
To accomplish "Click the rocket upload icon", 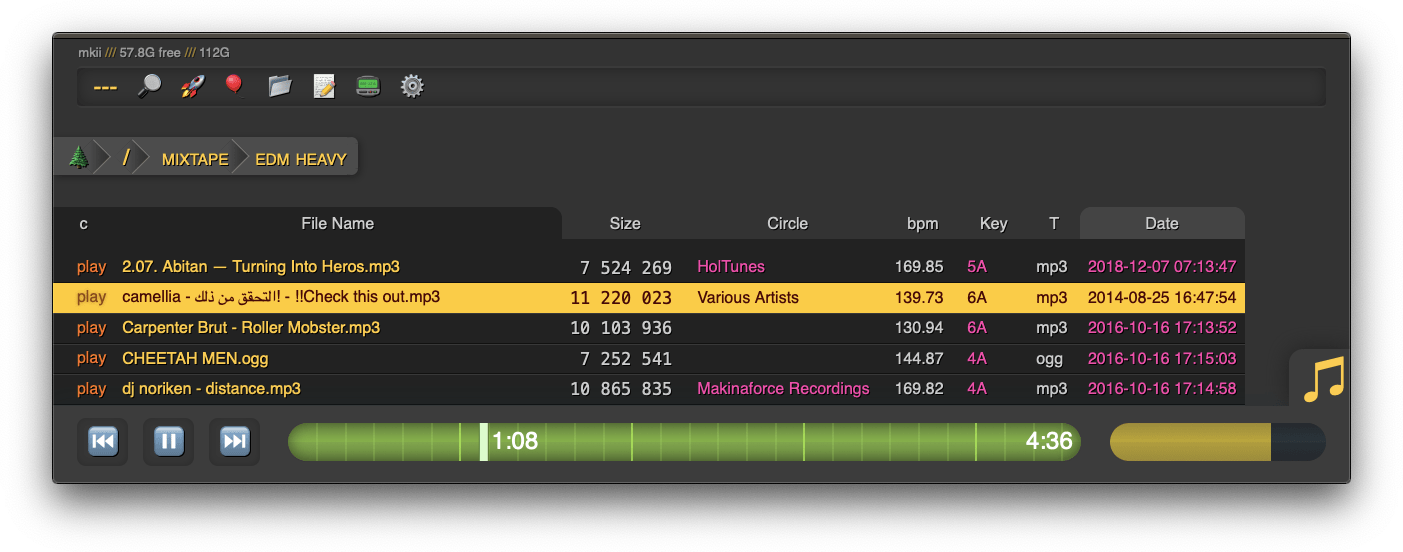I will [192, 86].
